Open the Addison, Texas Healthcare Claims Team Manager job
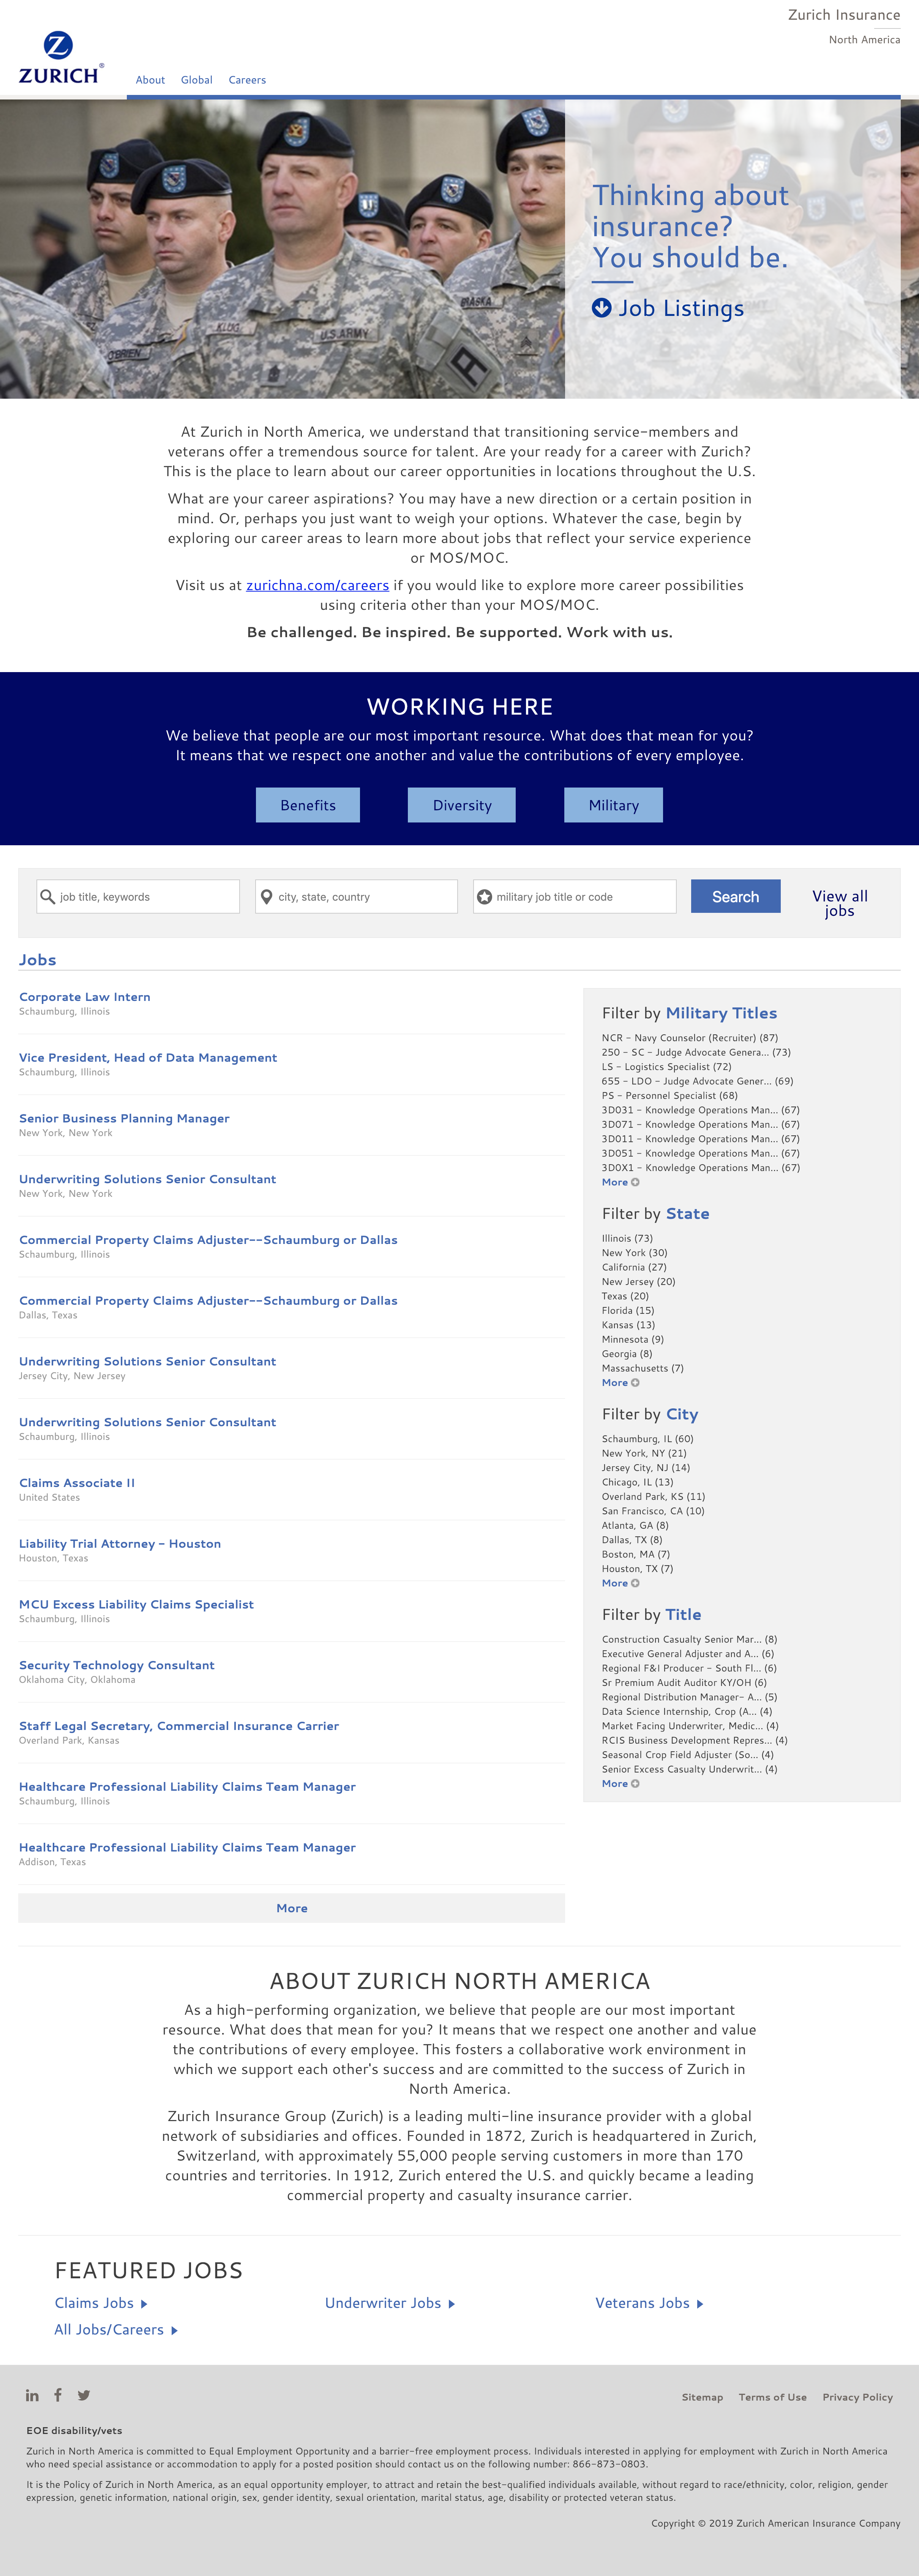 tap(187, 1848)
